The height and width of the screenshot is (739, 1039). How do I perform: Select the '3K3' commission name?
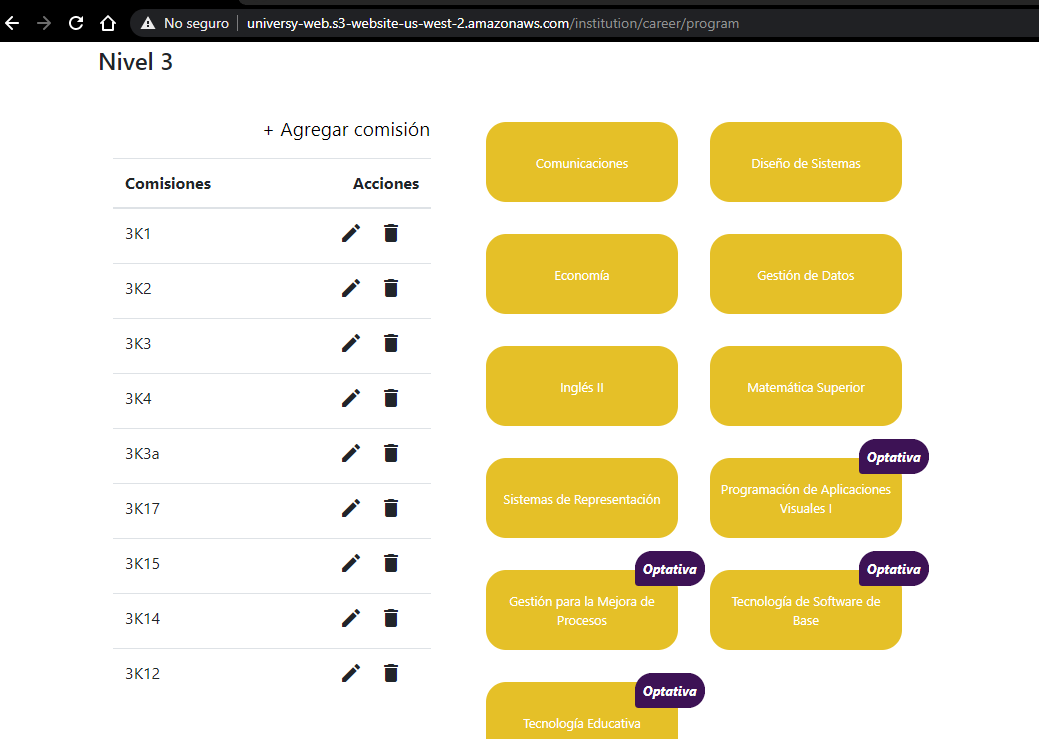pos(138,343)
